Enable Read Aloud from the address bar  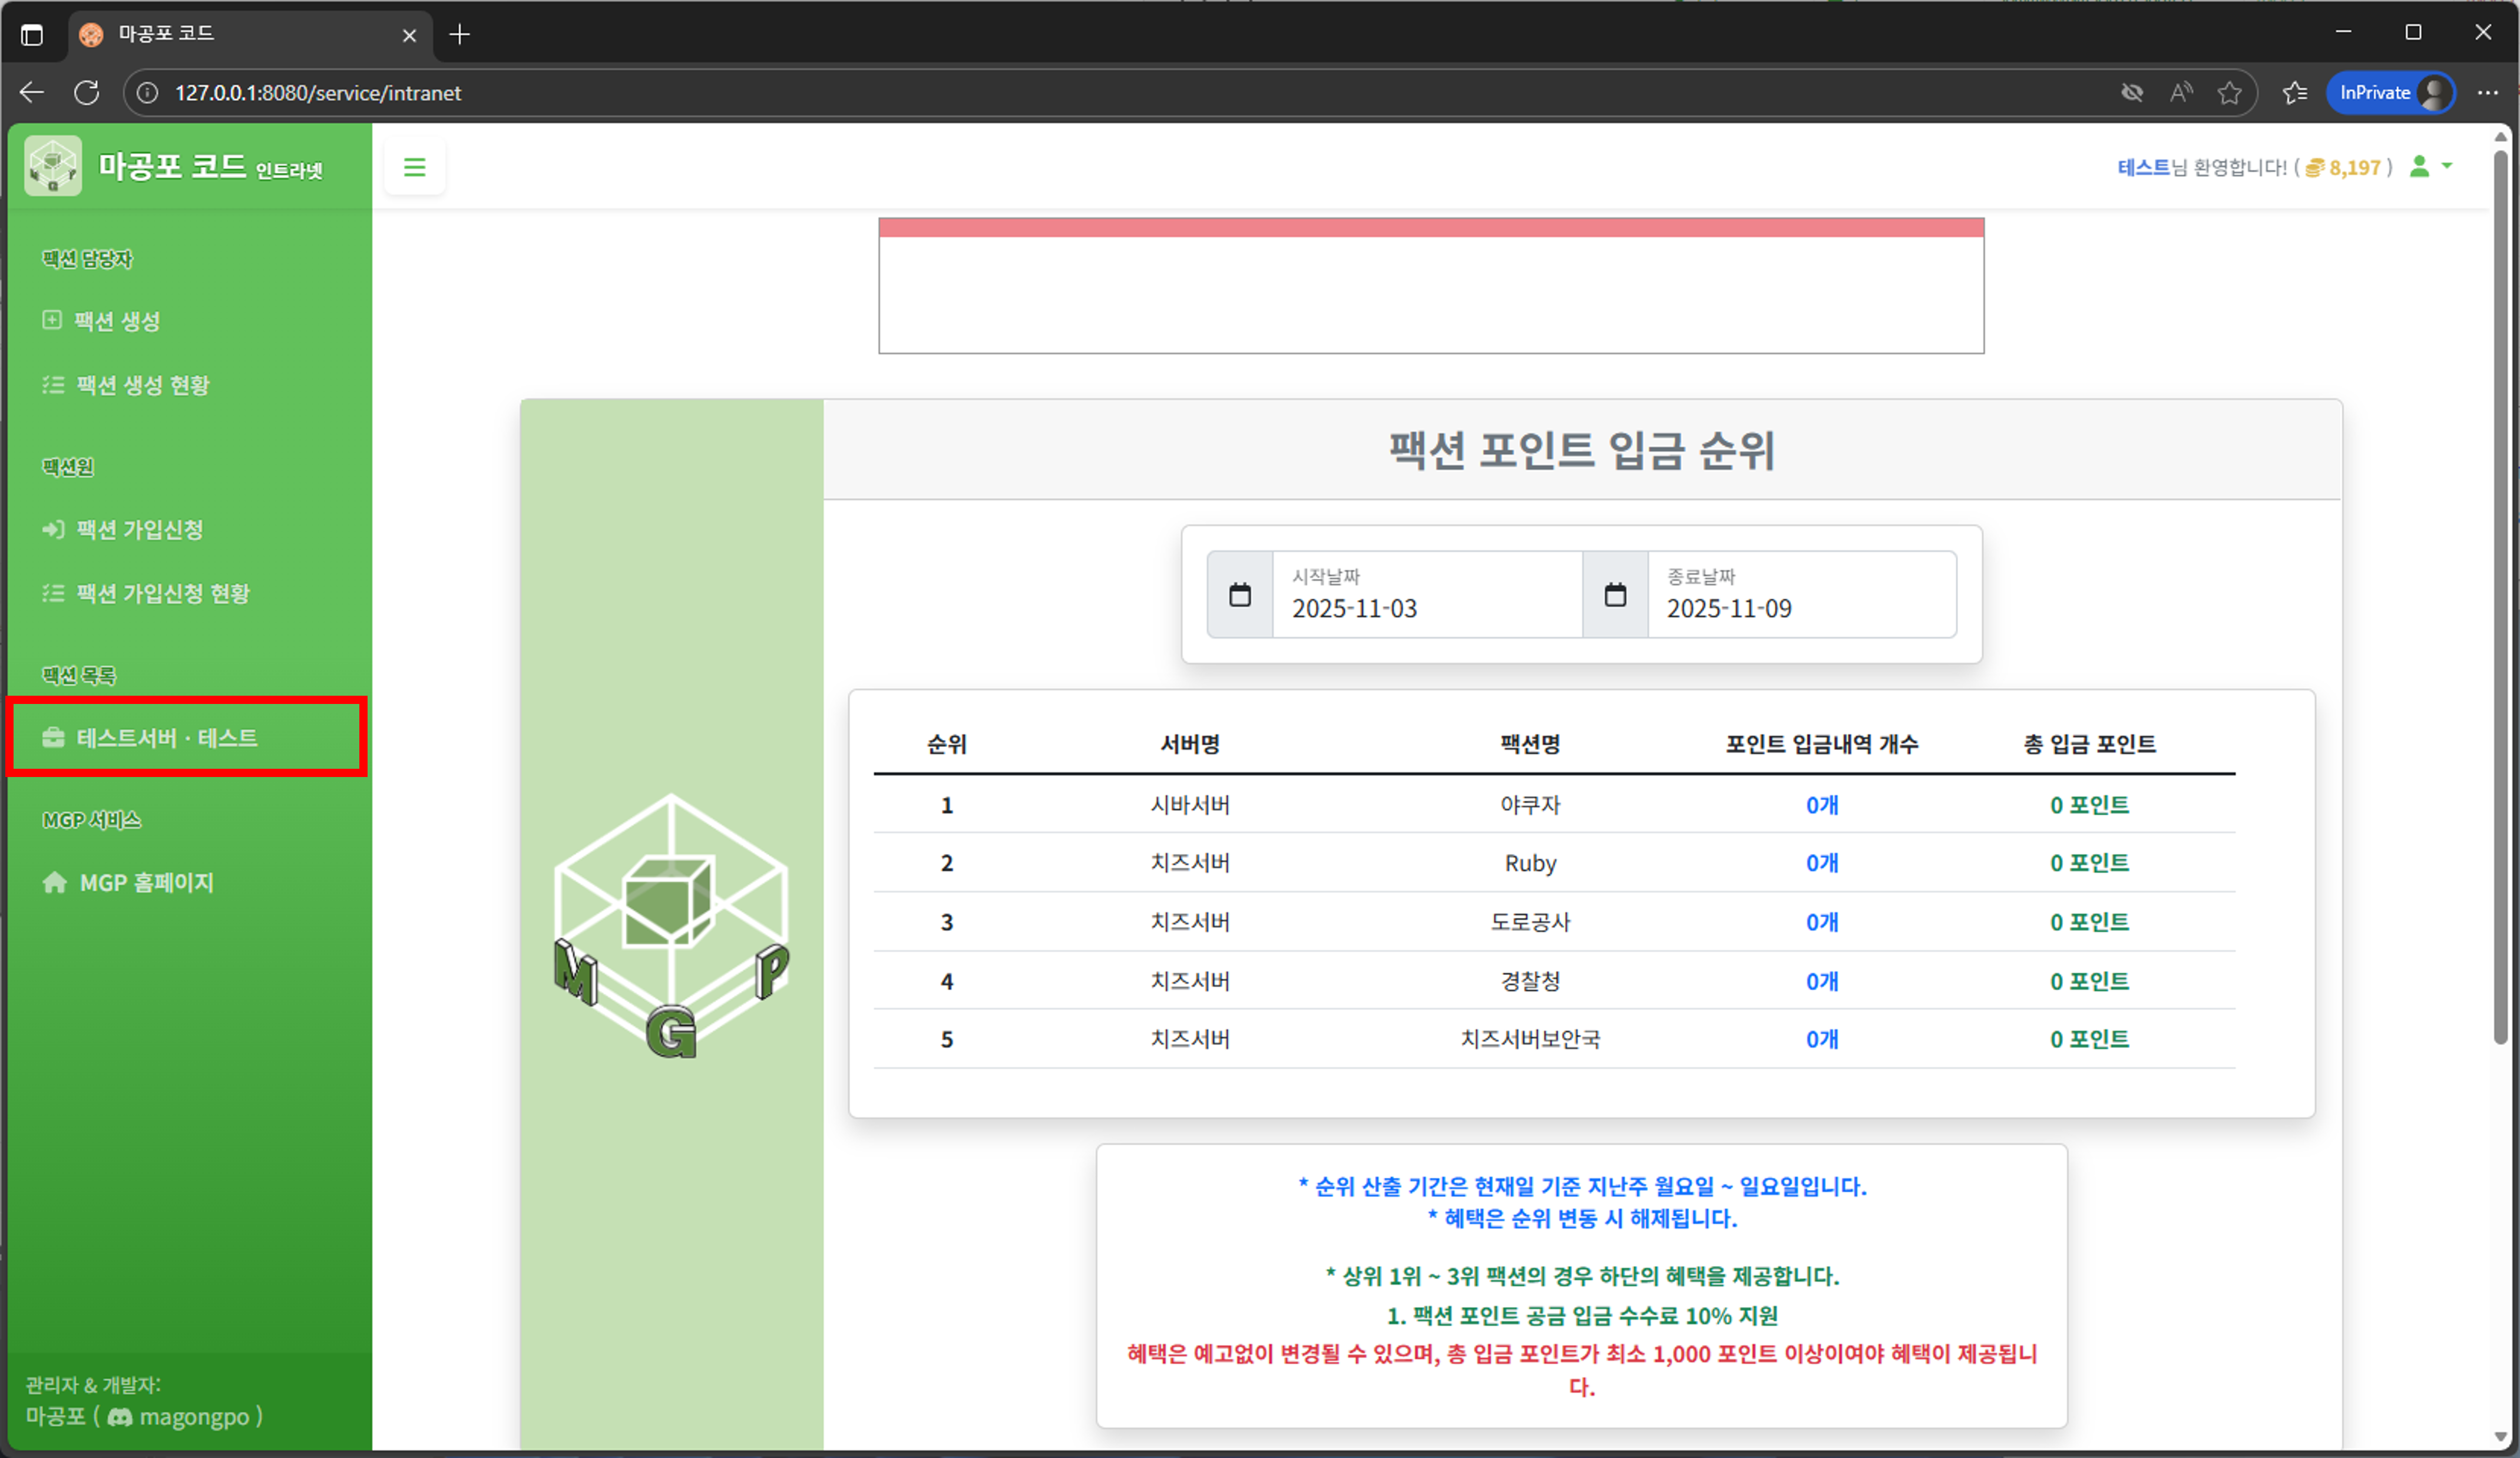tap(2181, 92)
